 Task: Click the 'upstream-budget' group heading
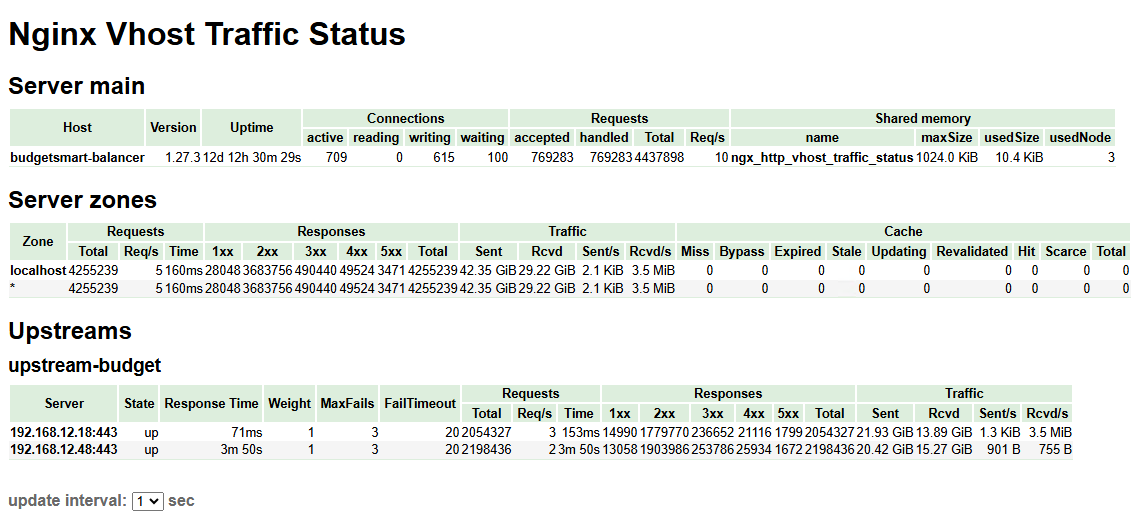pos(85,365)
